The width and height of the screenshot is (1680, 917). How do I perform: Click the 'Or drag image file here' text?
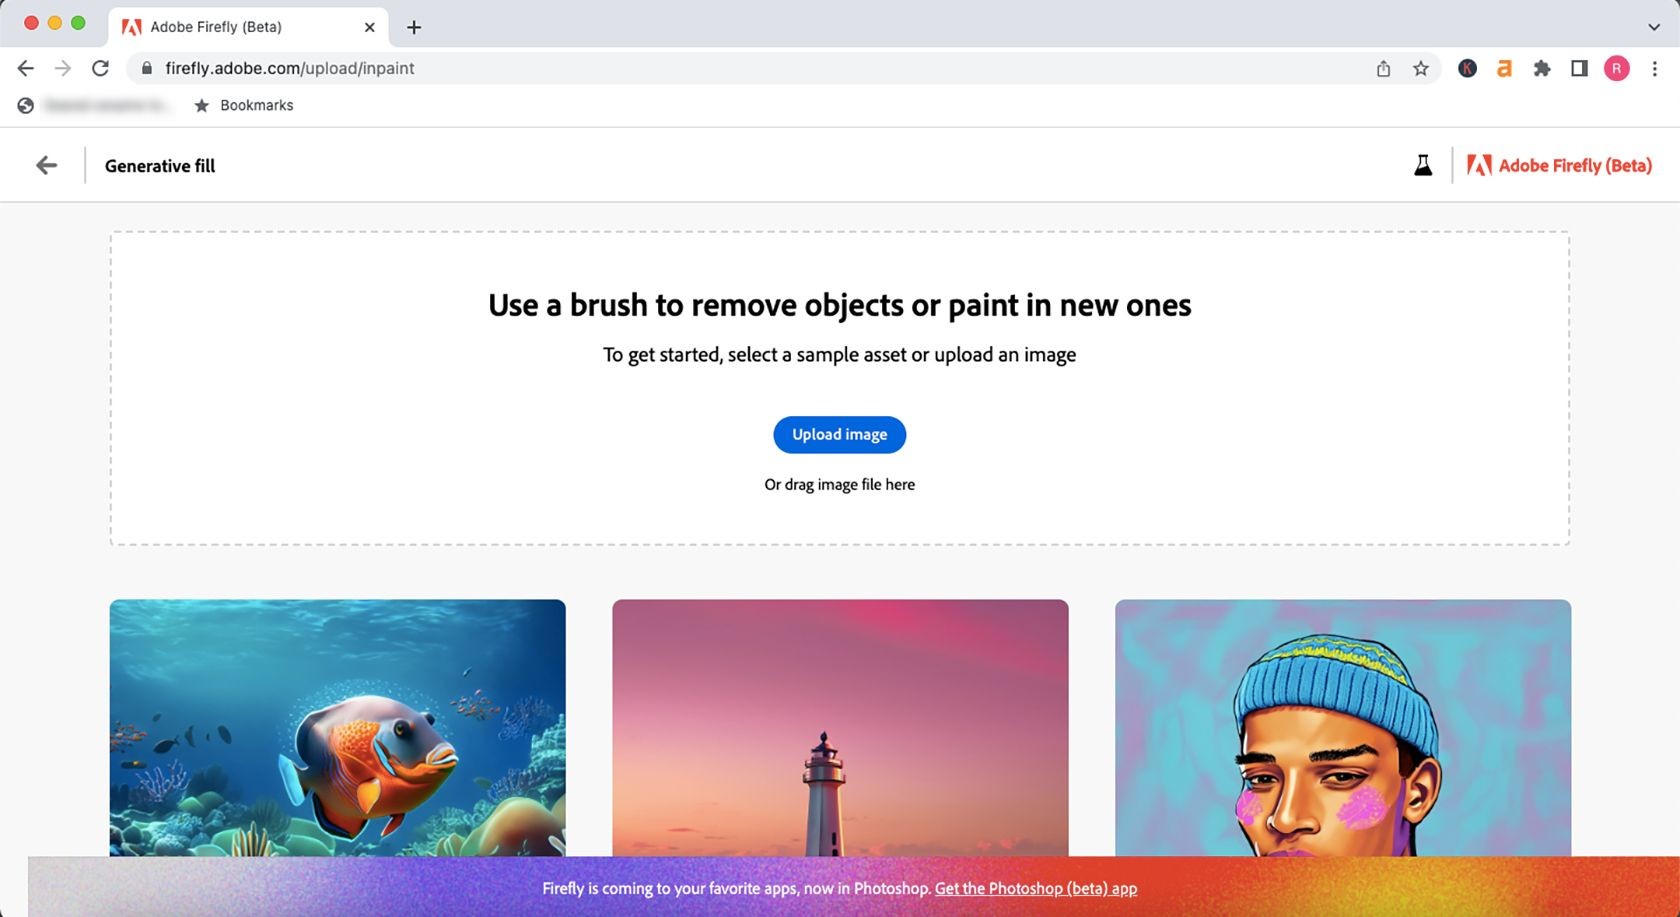tap(839, 484)
